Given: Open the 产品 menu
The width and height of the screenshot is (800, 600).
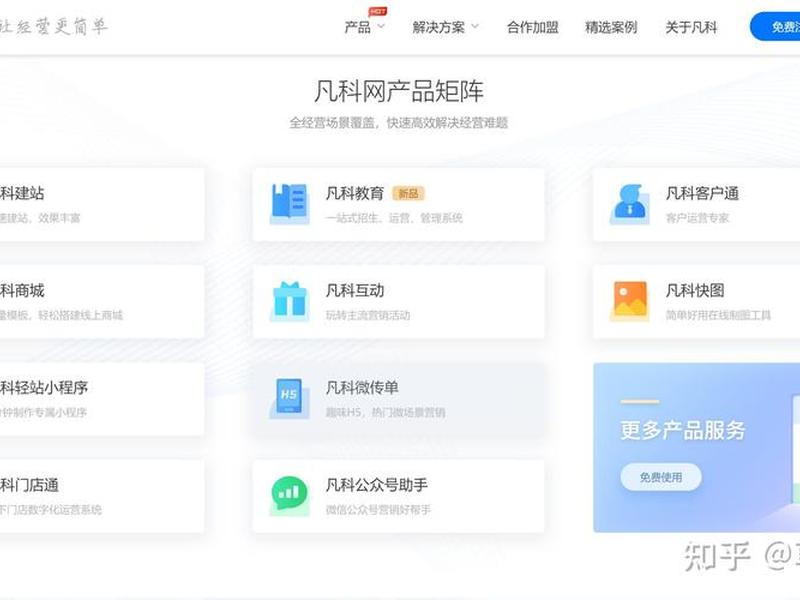Looking at the screenshot, I should (x=358, y=27).
